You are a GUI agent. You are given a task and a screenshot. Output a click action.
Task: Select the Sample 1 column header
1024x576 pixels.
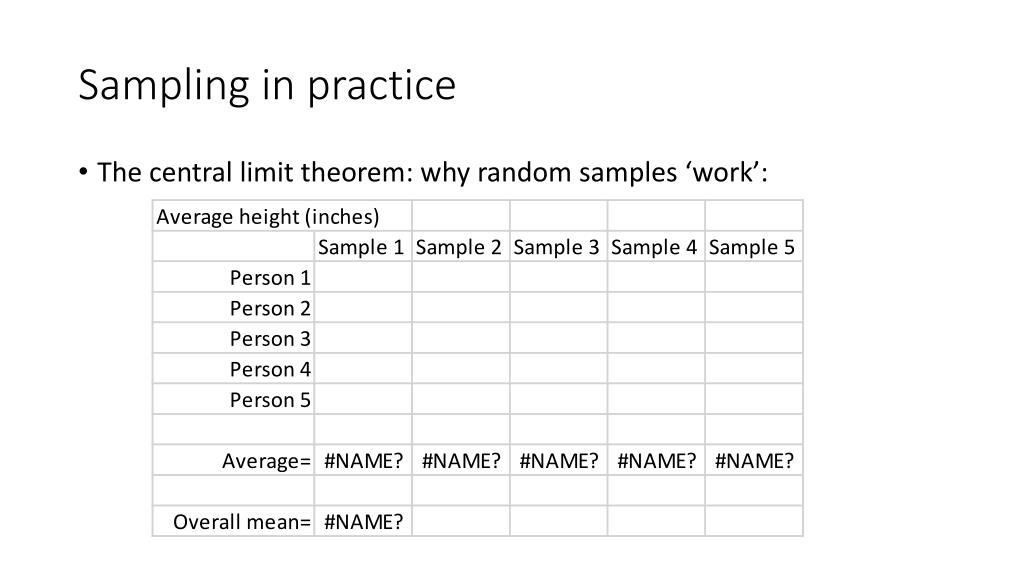click(x=363, y=247)
